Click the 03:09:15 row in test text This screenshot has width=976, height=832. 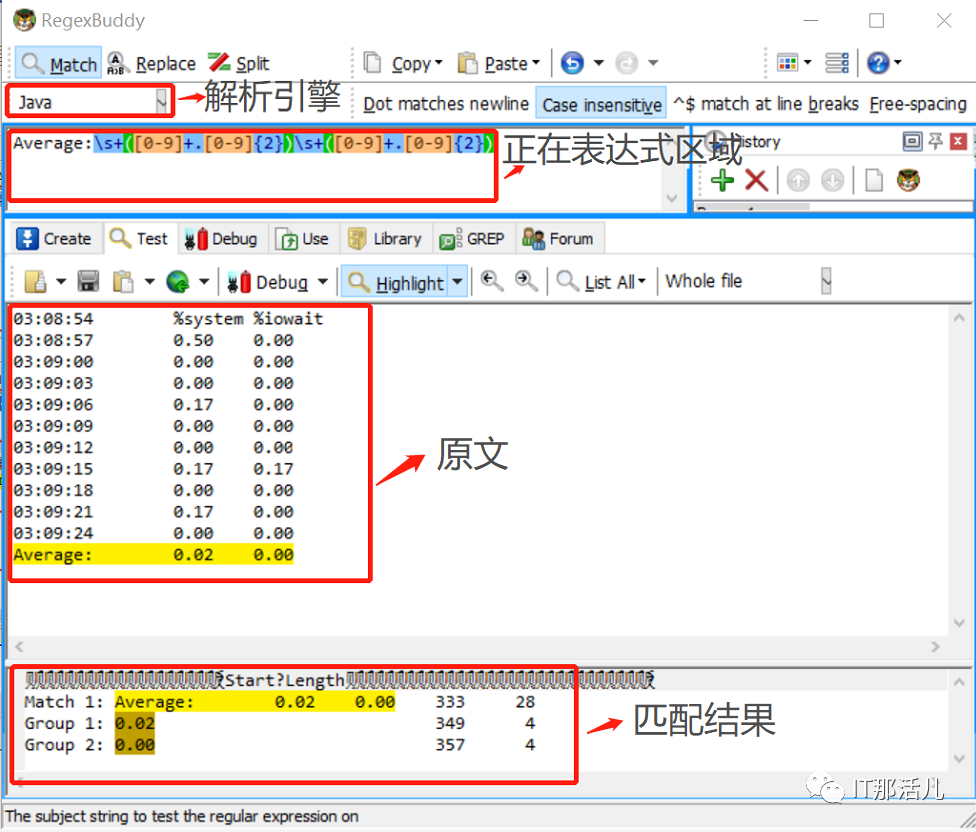pyautogui.click(x=153, y=469)
